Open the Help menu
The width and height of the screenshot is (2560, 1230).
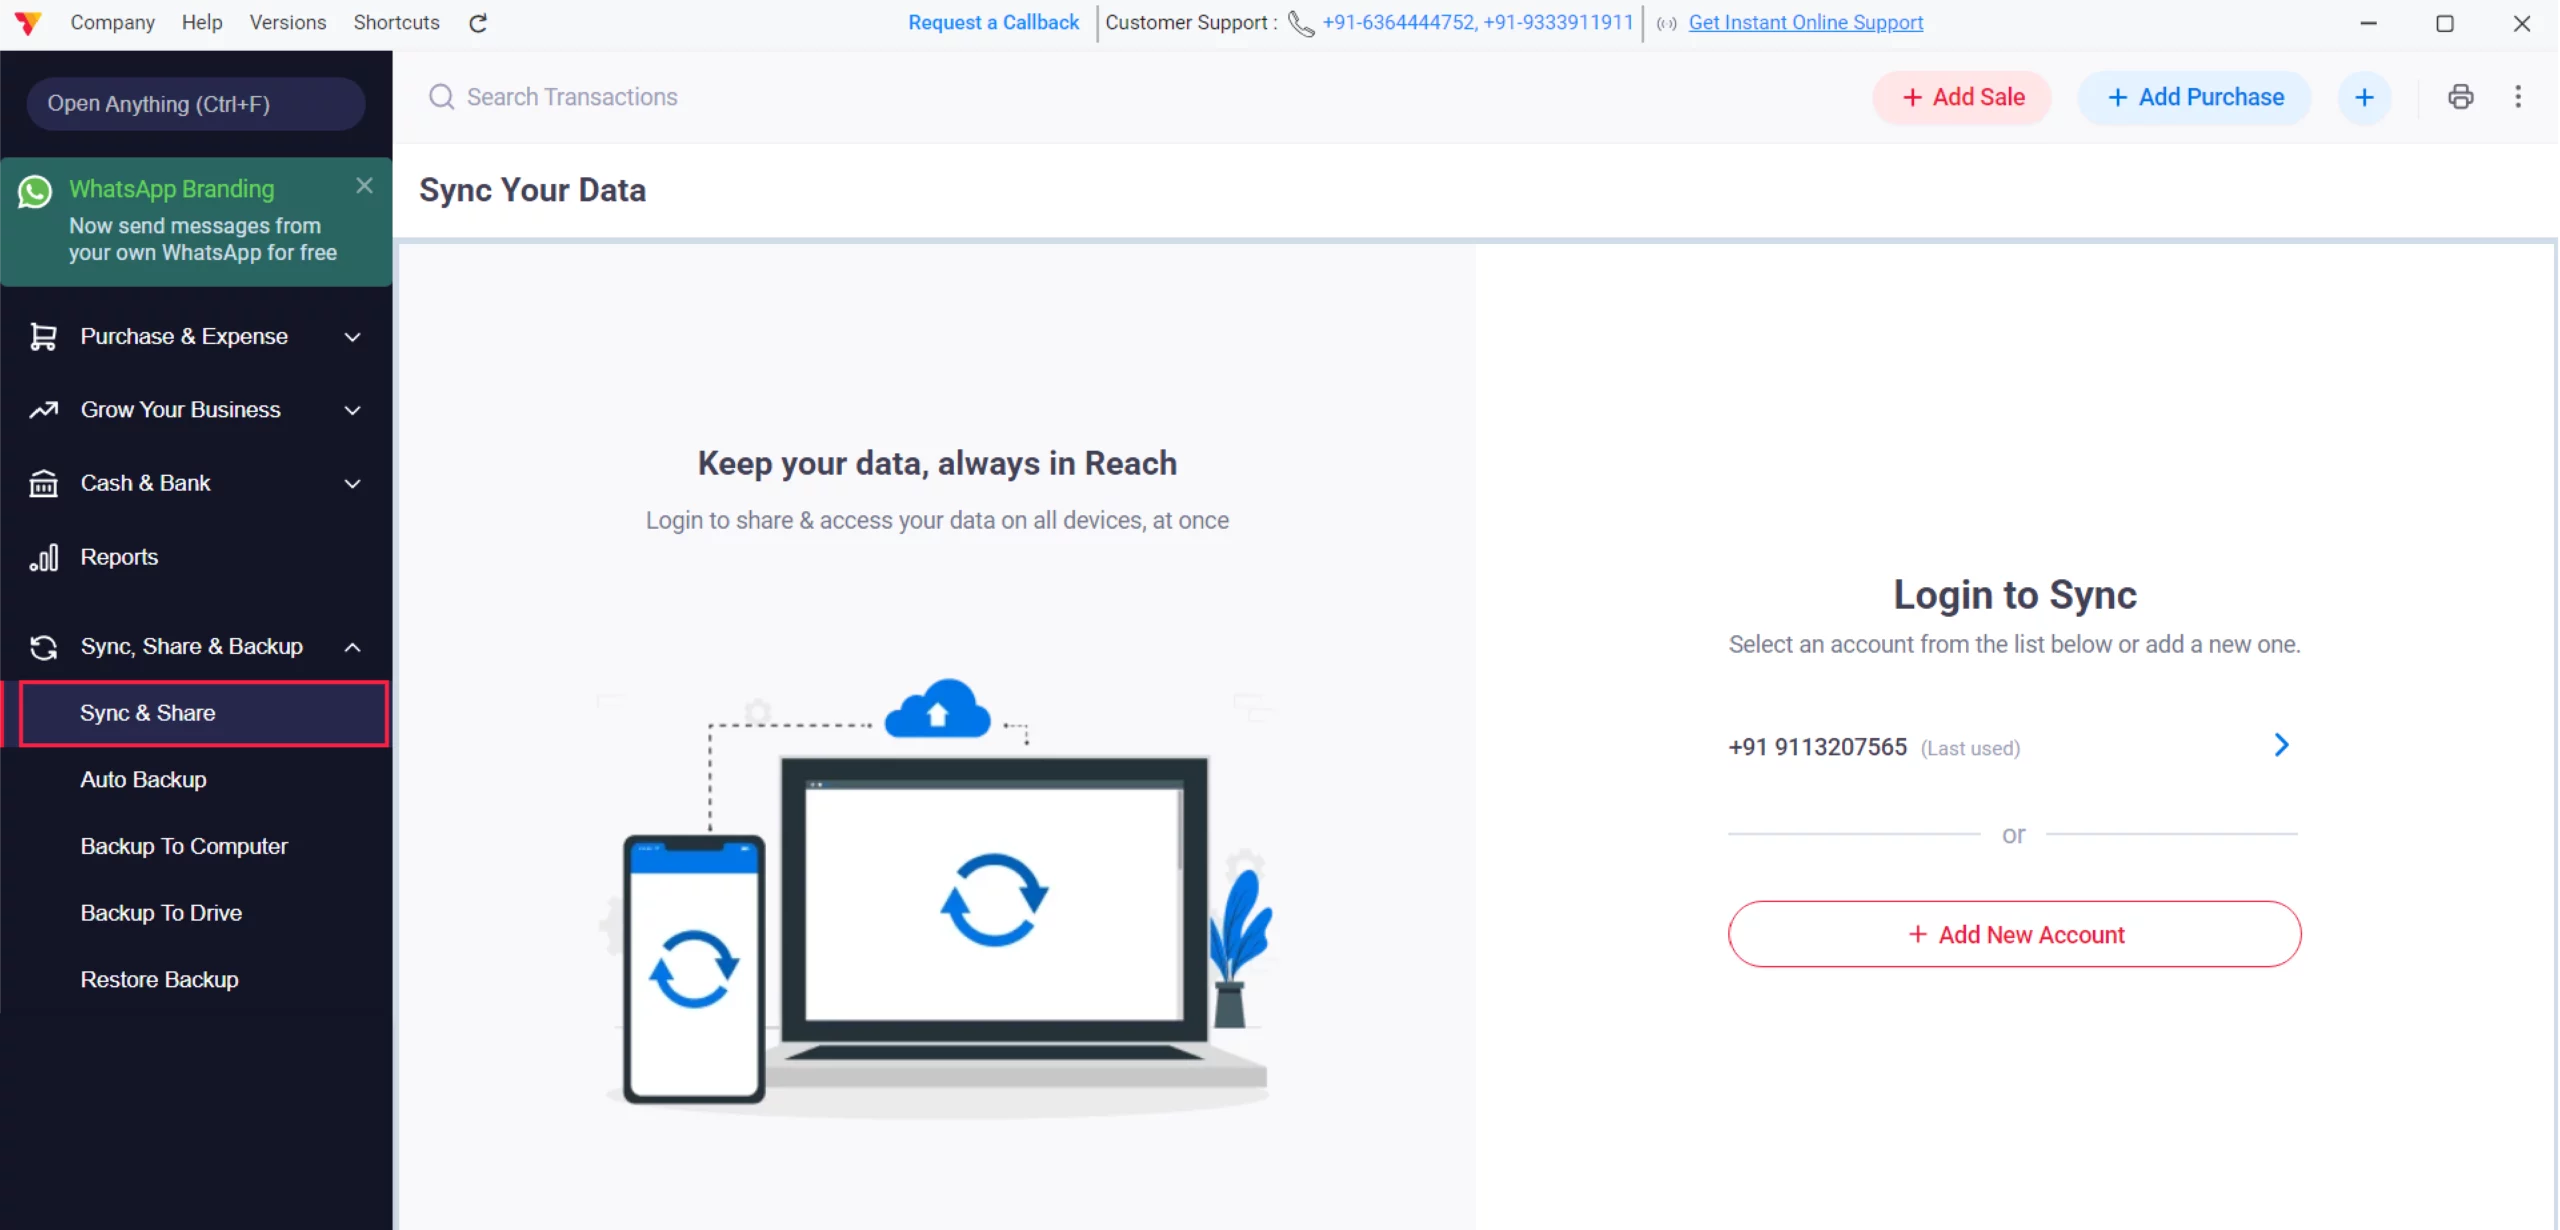(201, 22)
